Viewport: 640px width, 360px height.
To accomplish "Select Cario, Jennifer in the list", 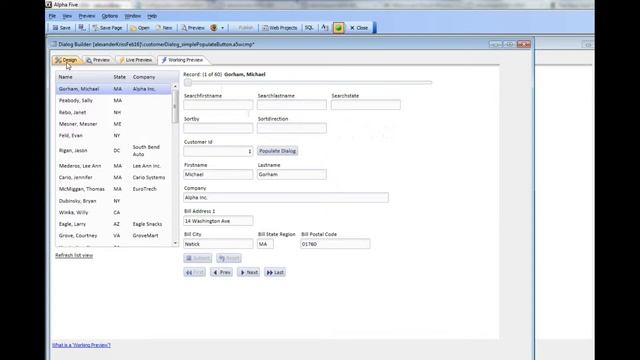I will pyautogui.click(x=114, y=178).
